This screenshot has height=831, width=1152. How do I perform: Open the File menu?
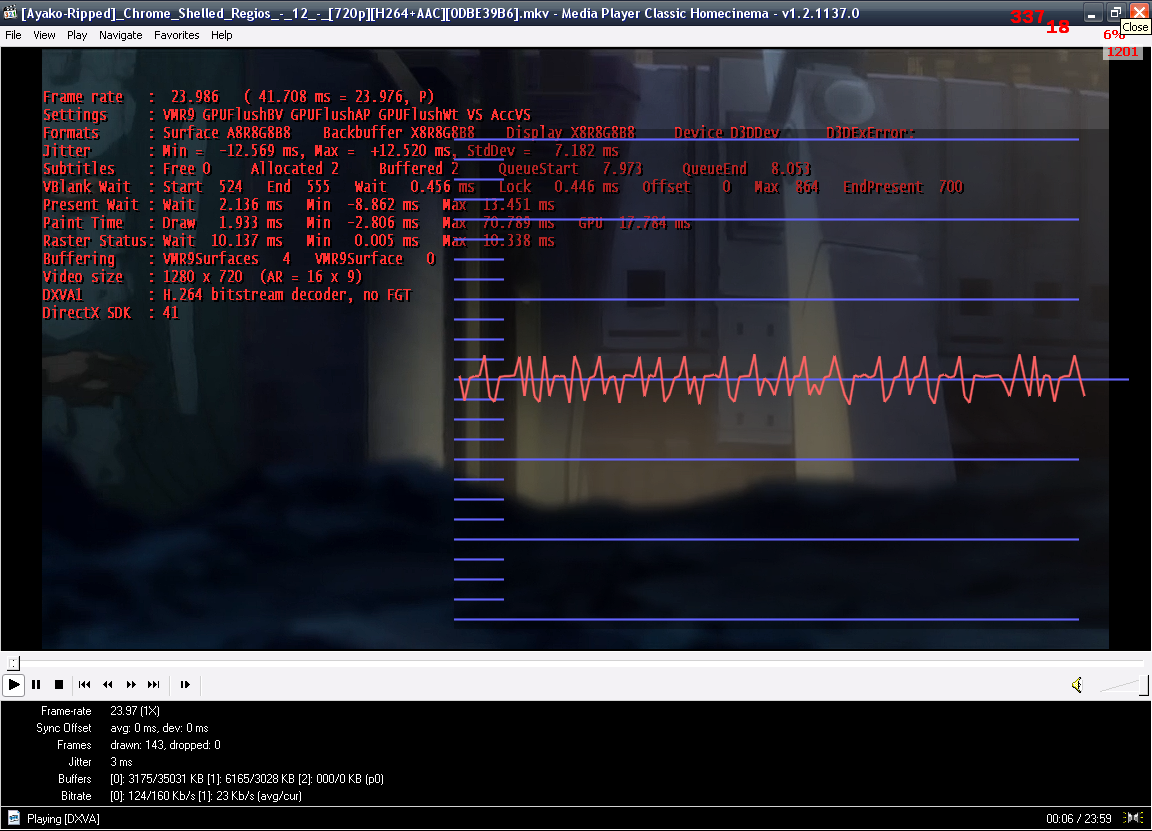coord(13,35)
